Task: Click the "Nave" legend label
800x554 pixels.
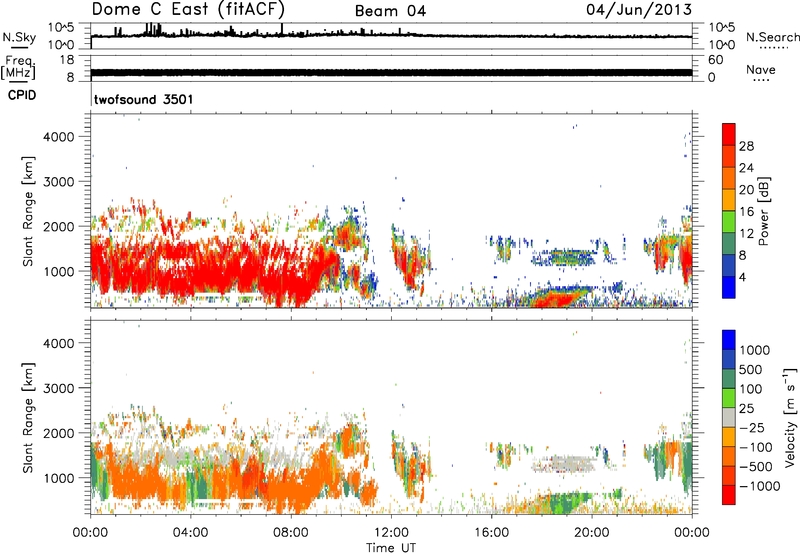Action: click(x=760, y=69)
